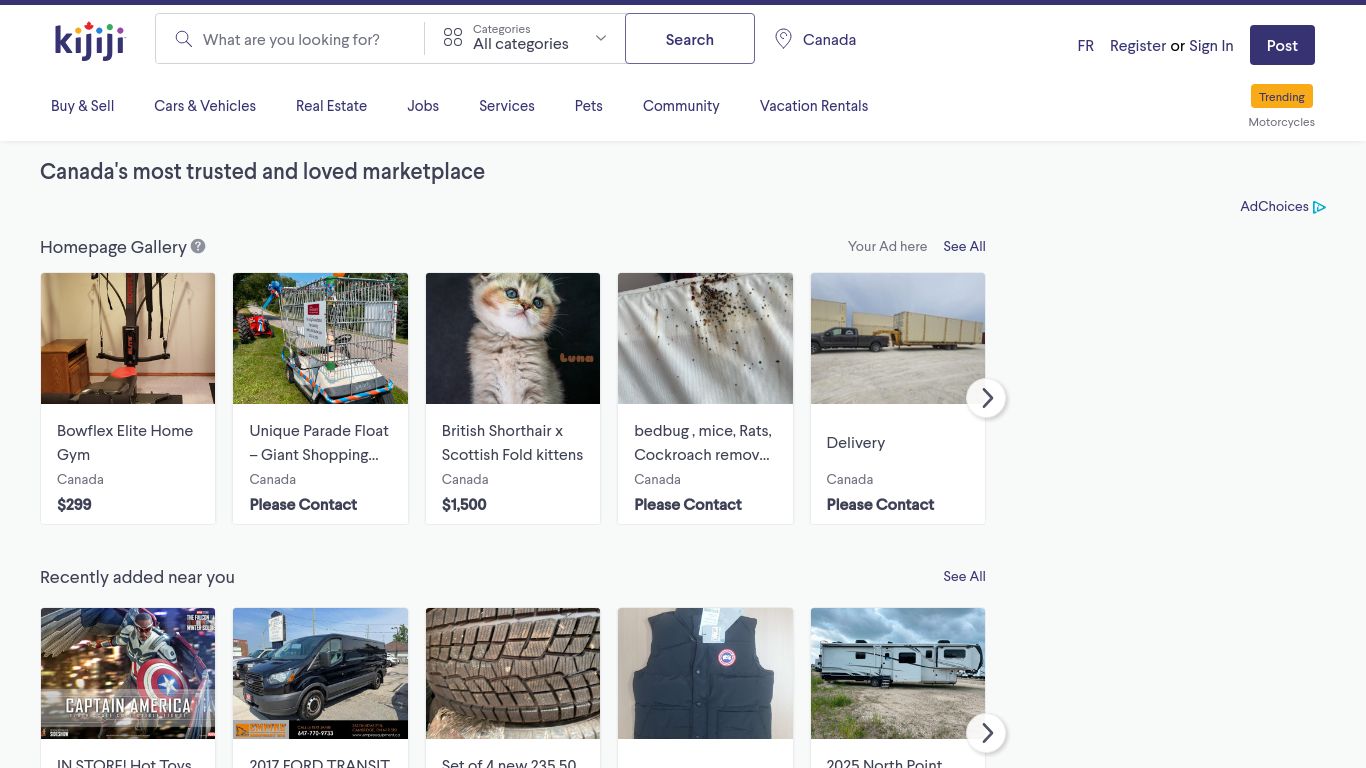This screenshot has width=1366, height=768.
Task: Open the Captain America Hot Toys photo
Action: [x=128, y=673]
